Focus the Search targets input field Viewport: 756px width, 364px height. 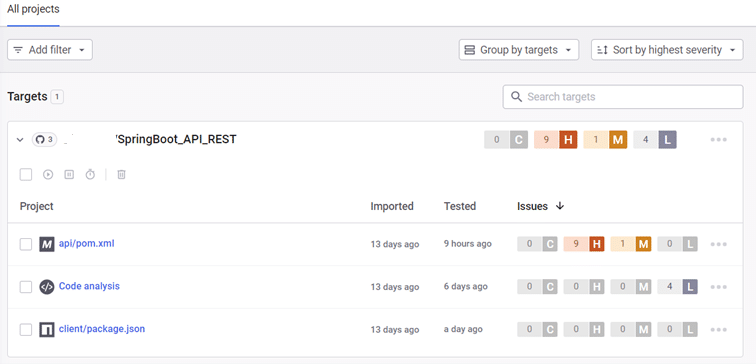pos(623,97)
